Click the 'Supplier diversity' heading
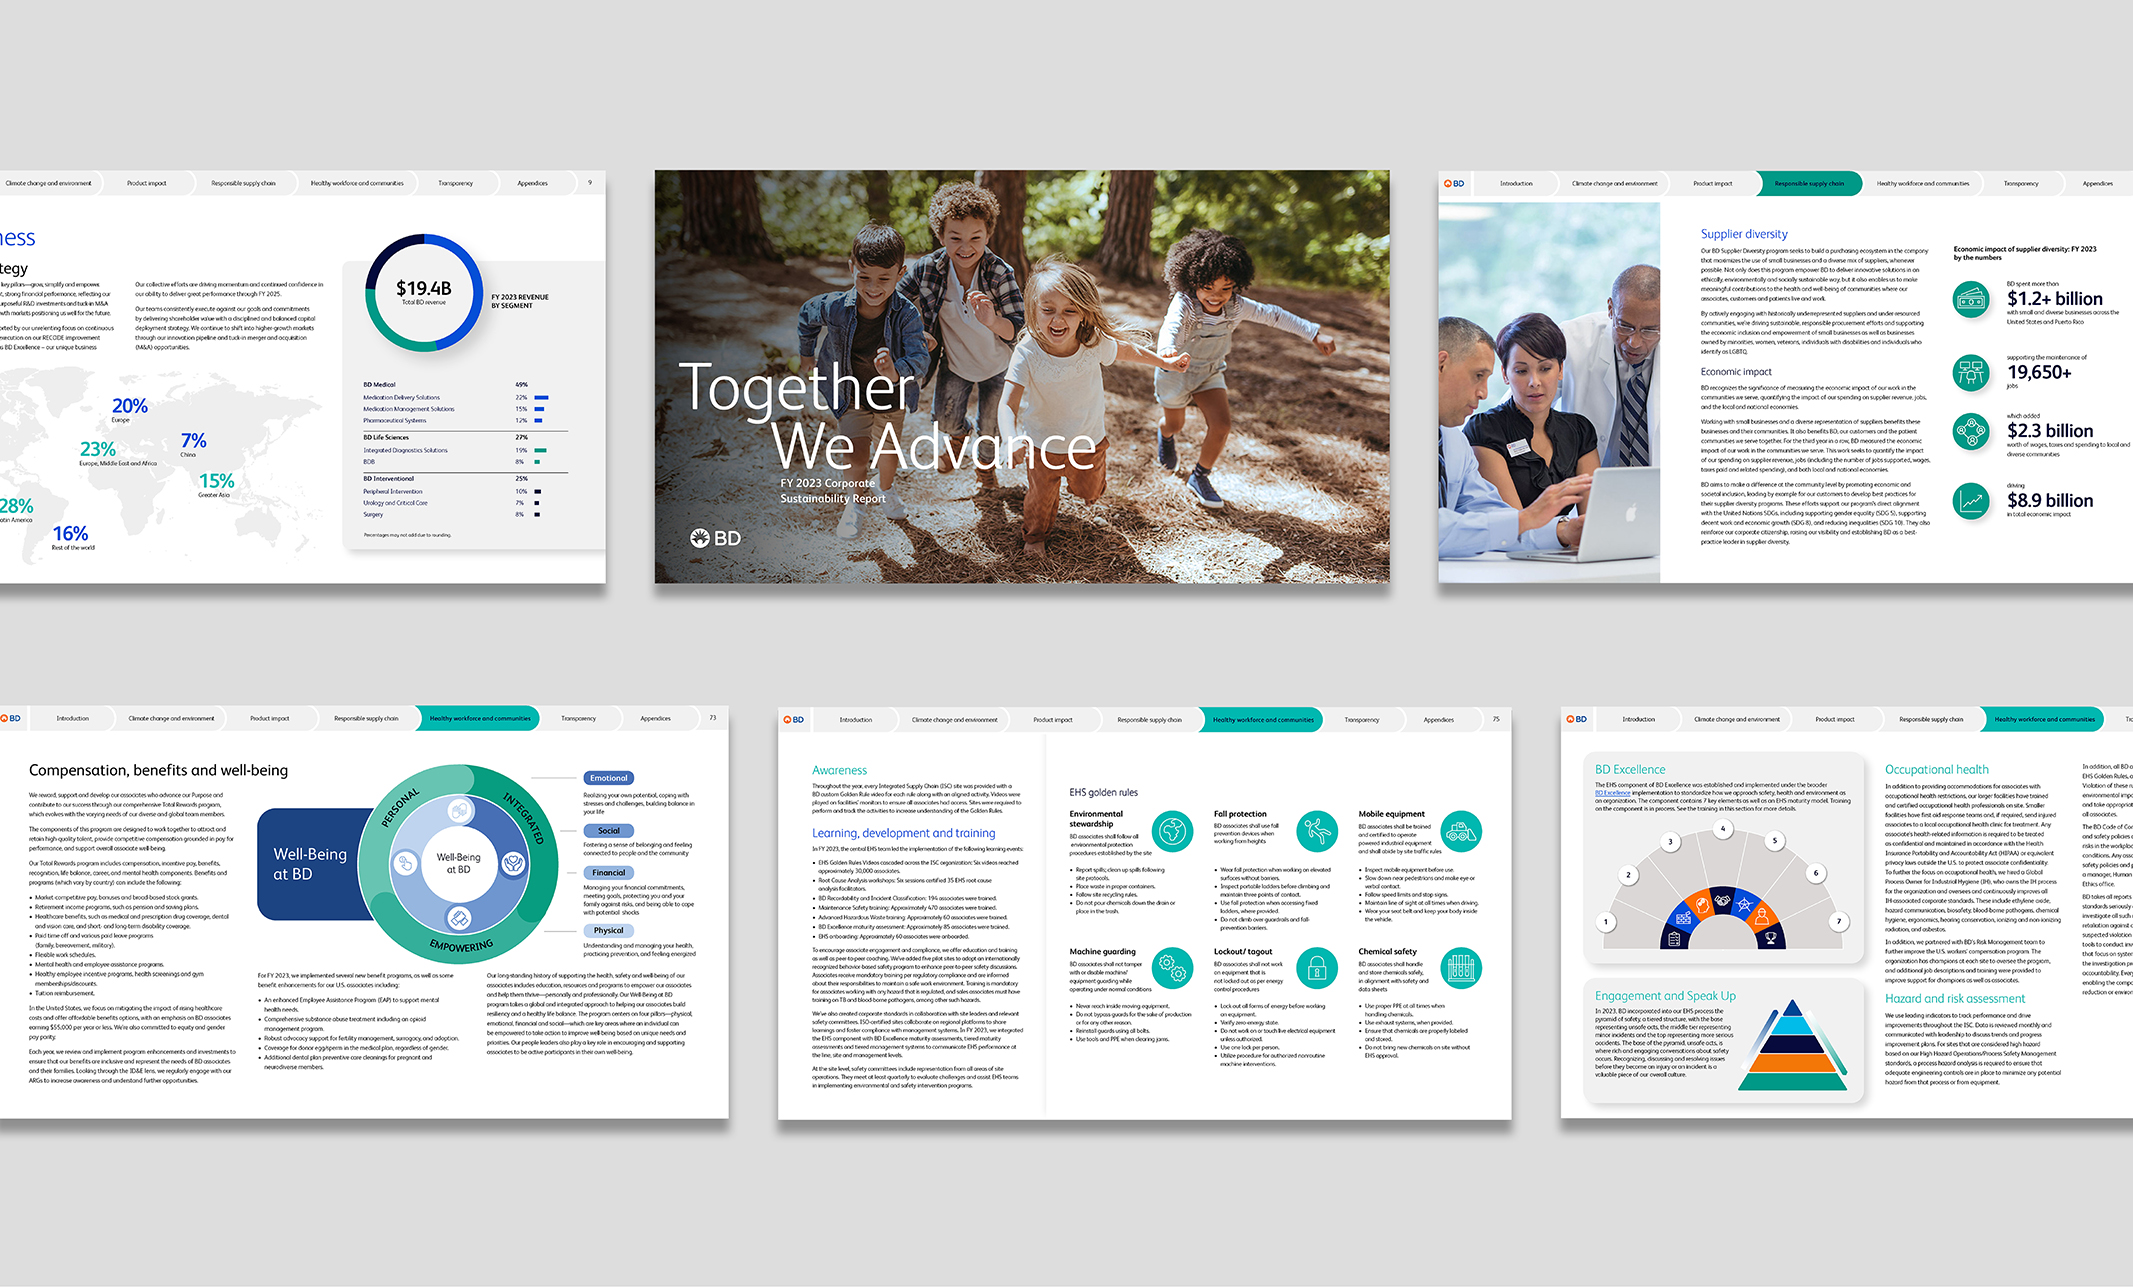Viewport: 2133px width, 1287px height. click(1744, 234)
